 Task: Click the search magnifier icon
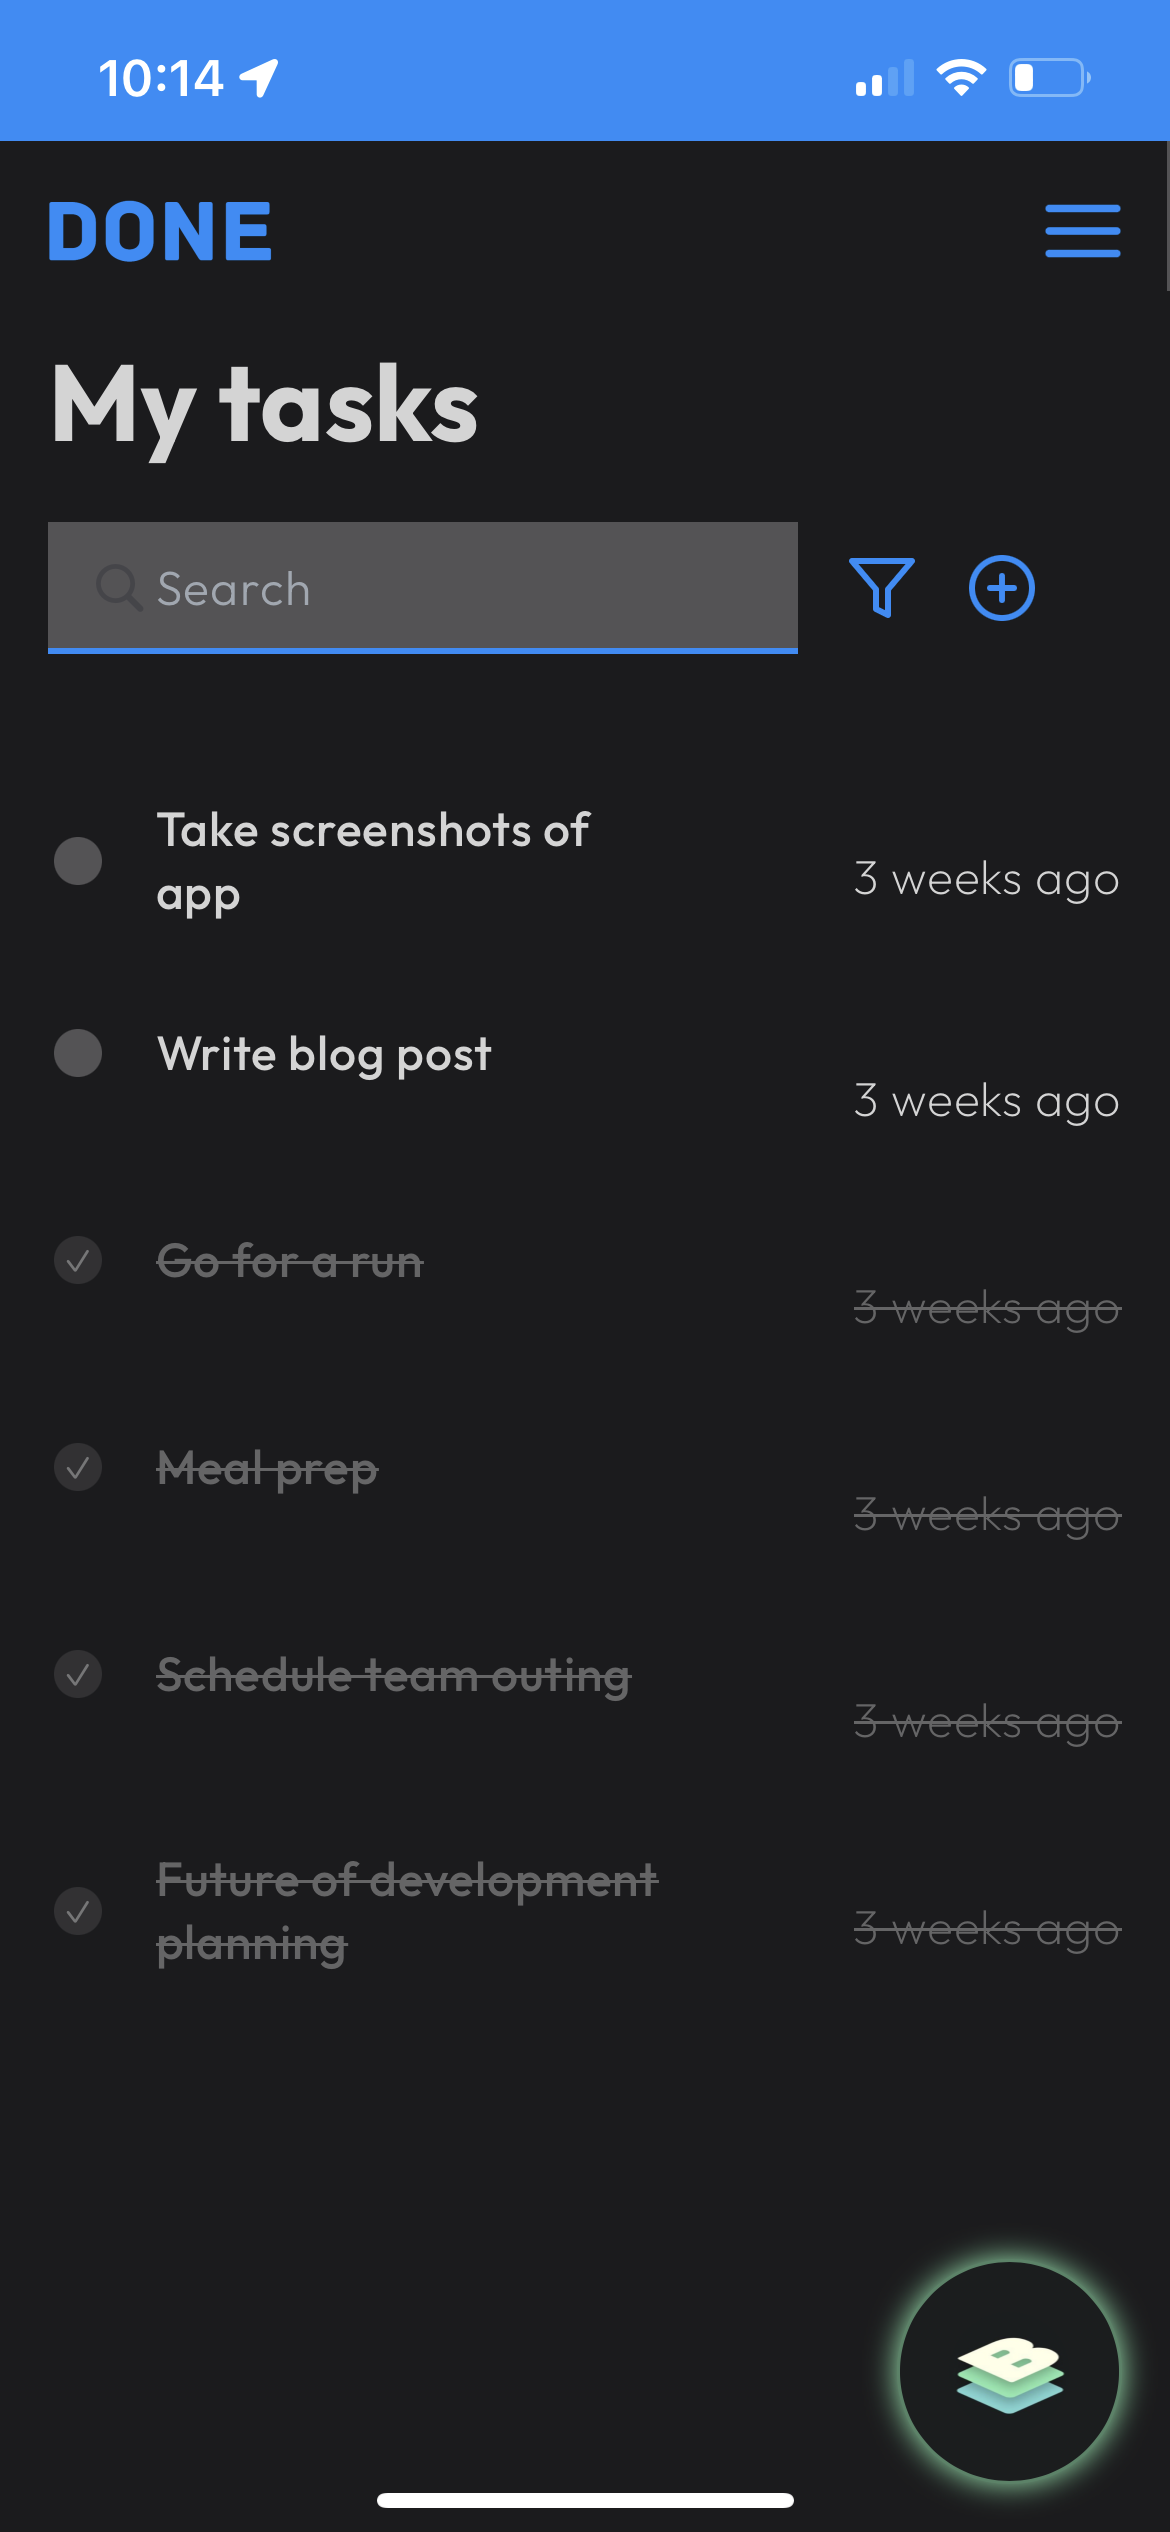point(119,588)
